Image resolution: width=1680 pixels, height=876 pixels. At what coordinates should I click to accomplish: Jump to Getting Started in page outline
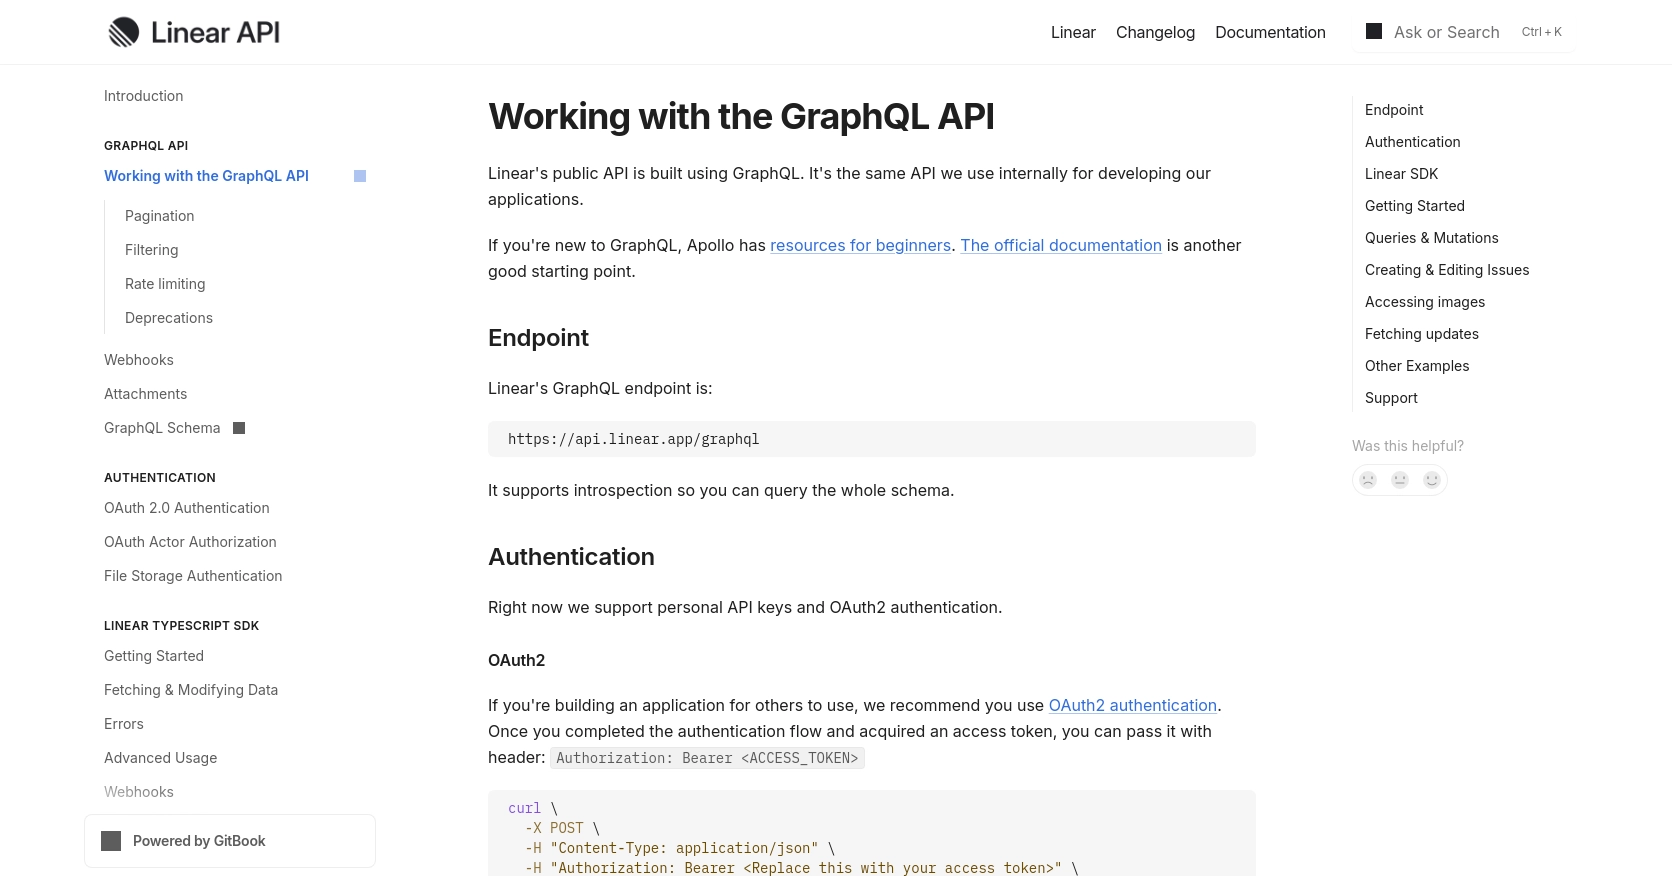1415,206
